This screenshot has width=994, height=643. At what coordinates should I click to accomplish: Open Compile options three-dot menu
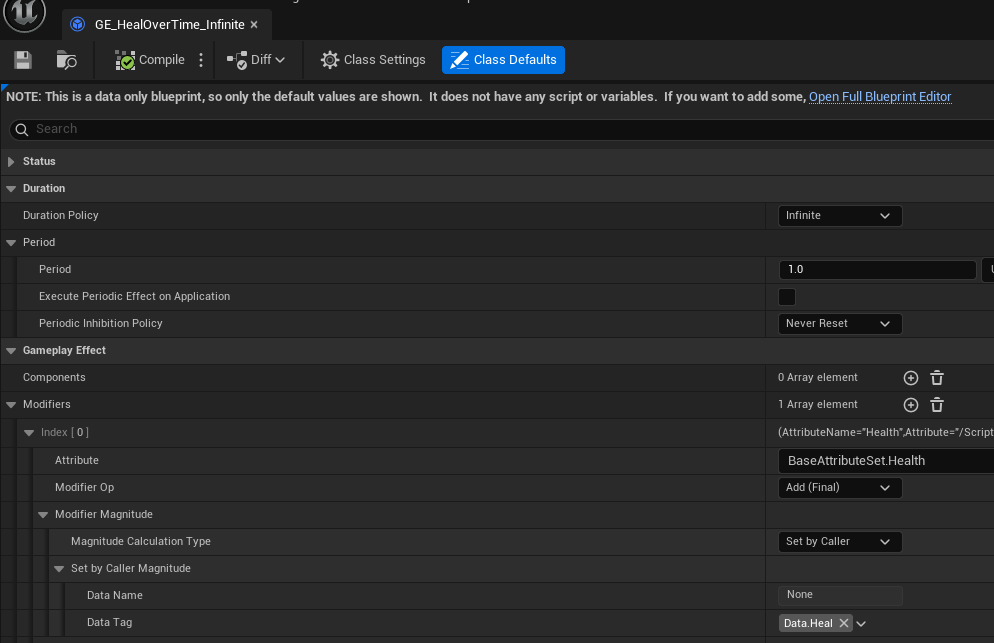pos(201,60)
